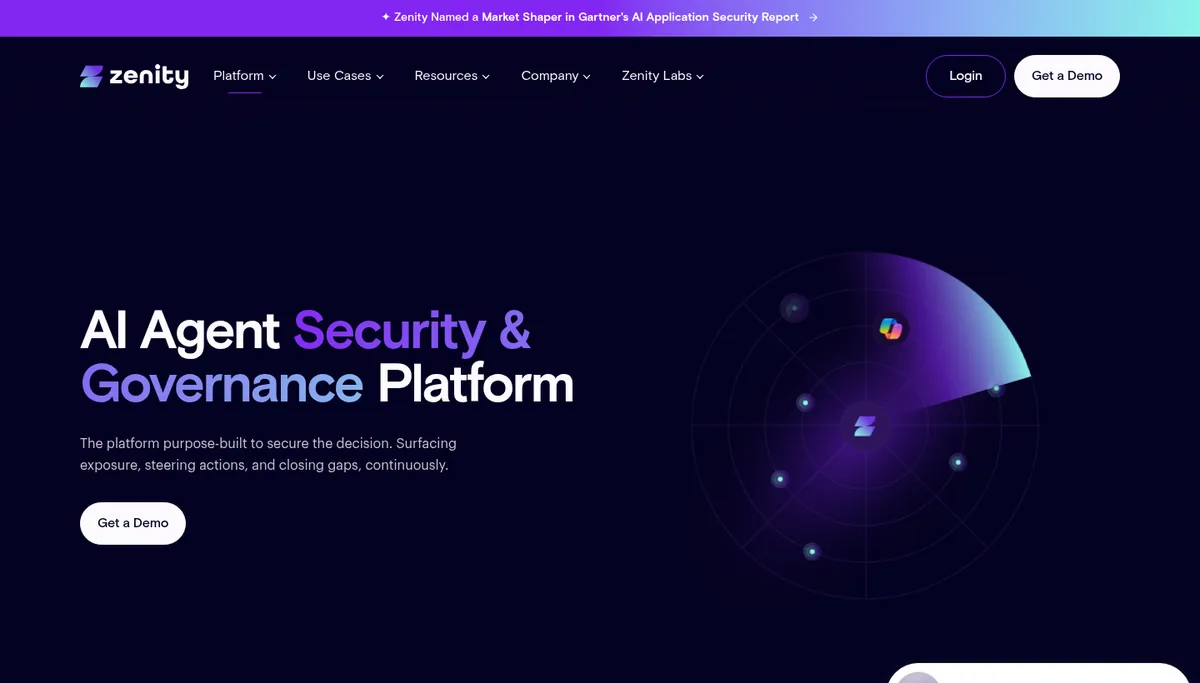Open the Use Cases menu
Image resolution: width=1200 pixels, height=683 pixels.
(x=346, y=76)
